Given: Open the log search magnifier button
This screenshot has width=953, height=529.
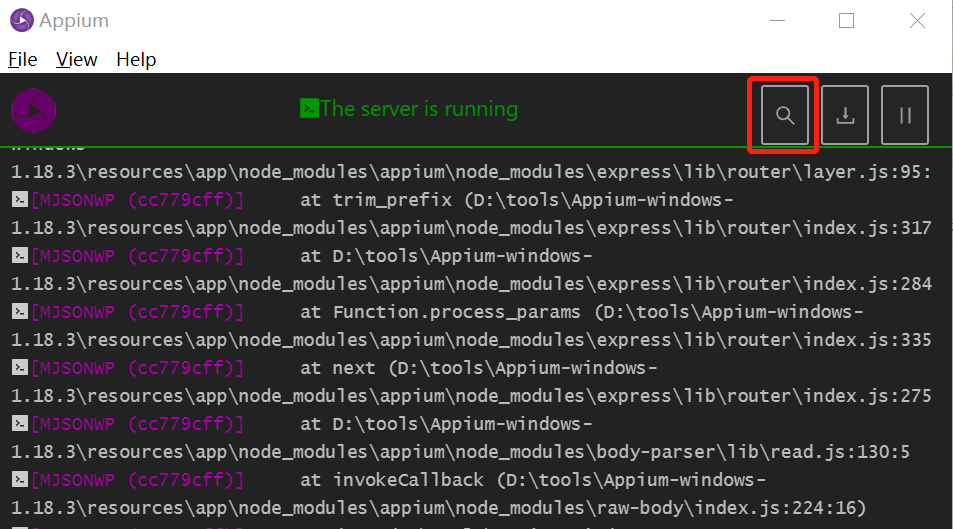Looking at the screenshot, I should tap(785, 115).
